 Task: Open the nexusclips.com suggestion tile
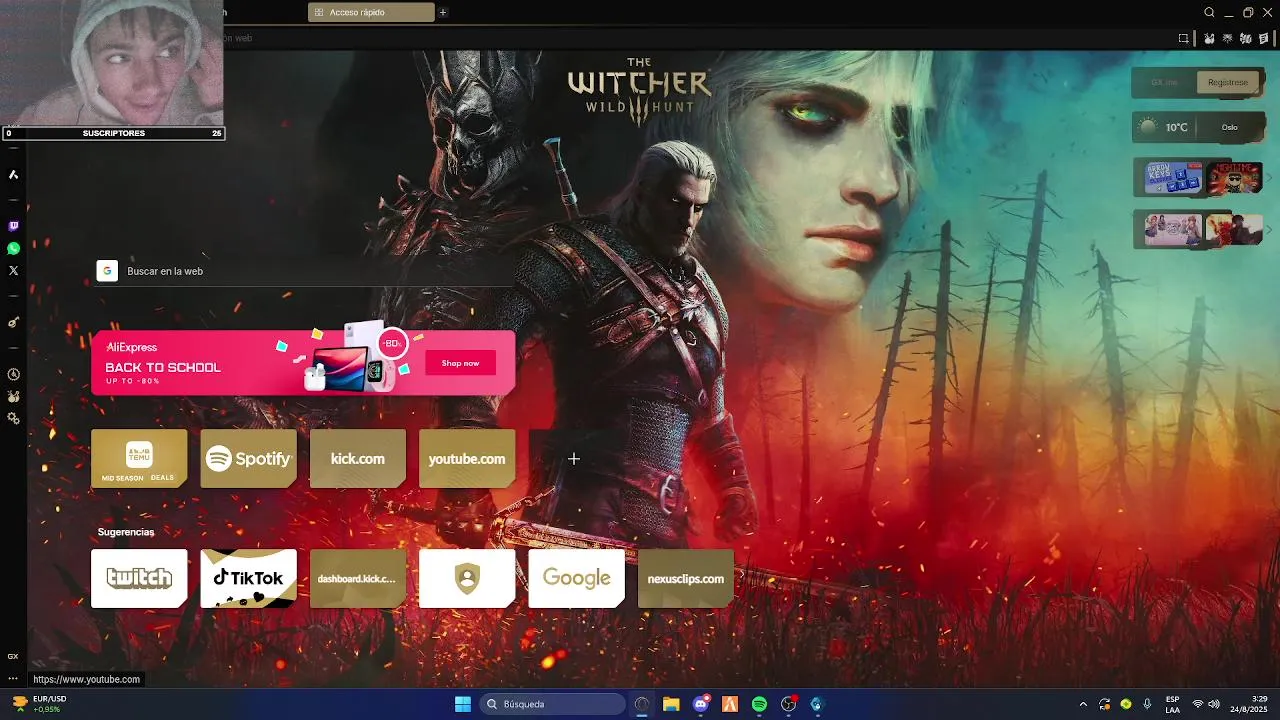click(686, 578)
